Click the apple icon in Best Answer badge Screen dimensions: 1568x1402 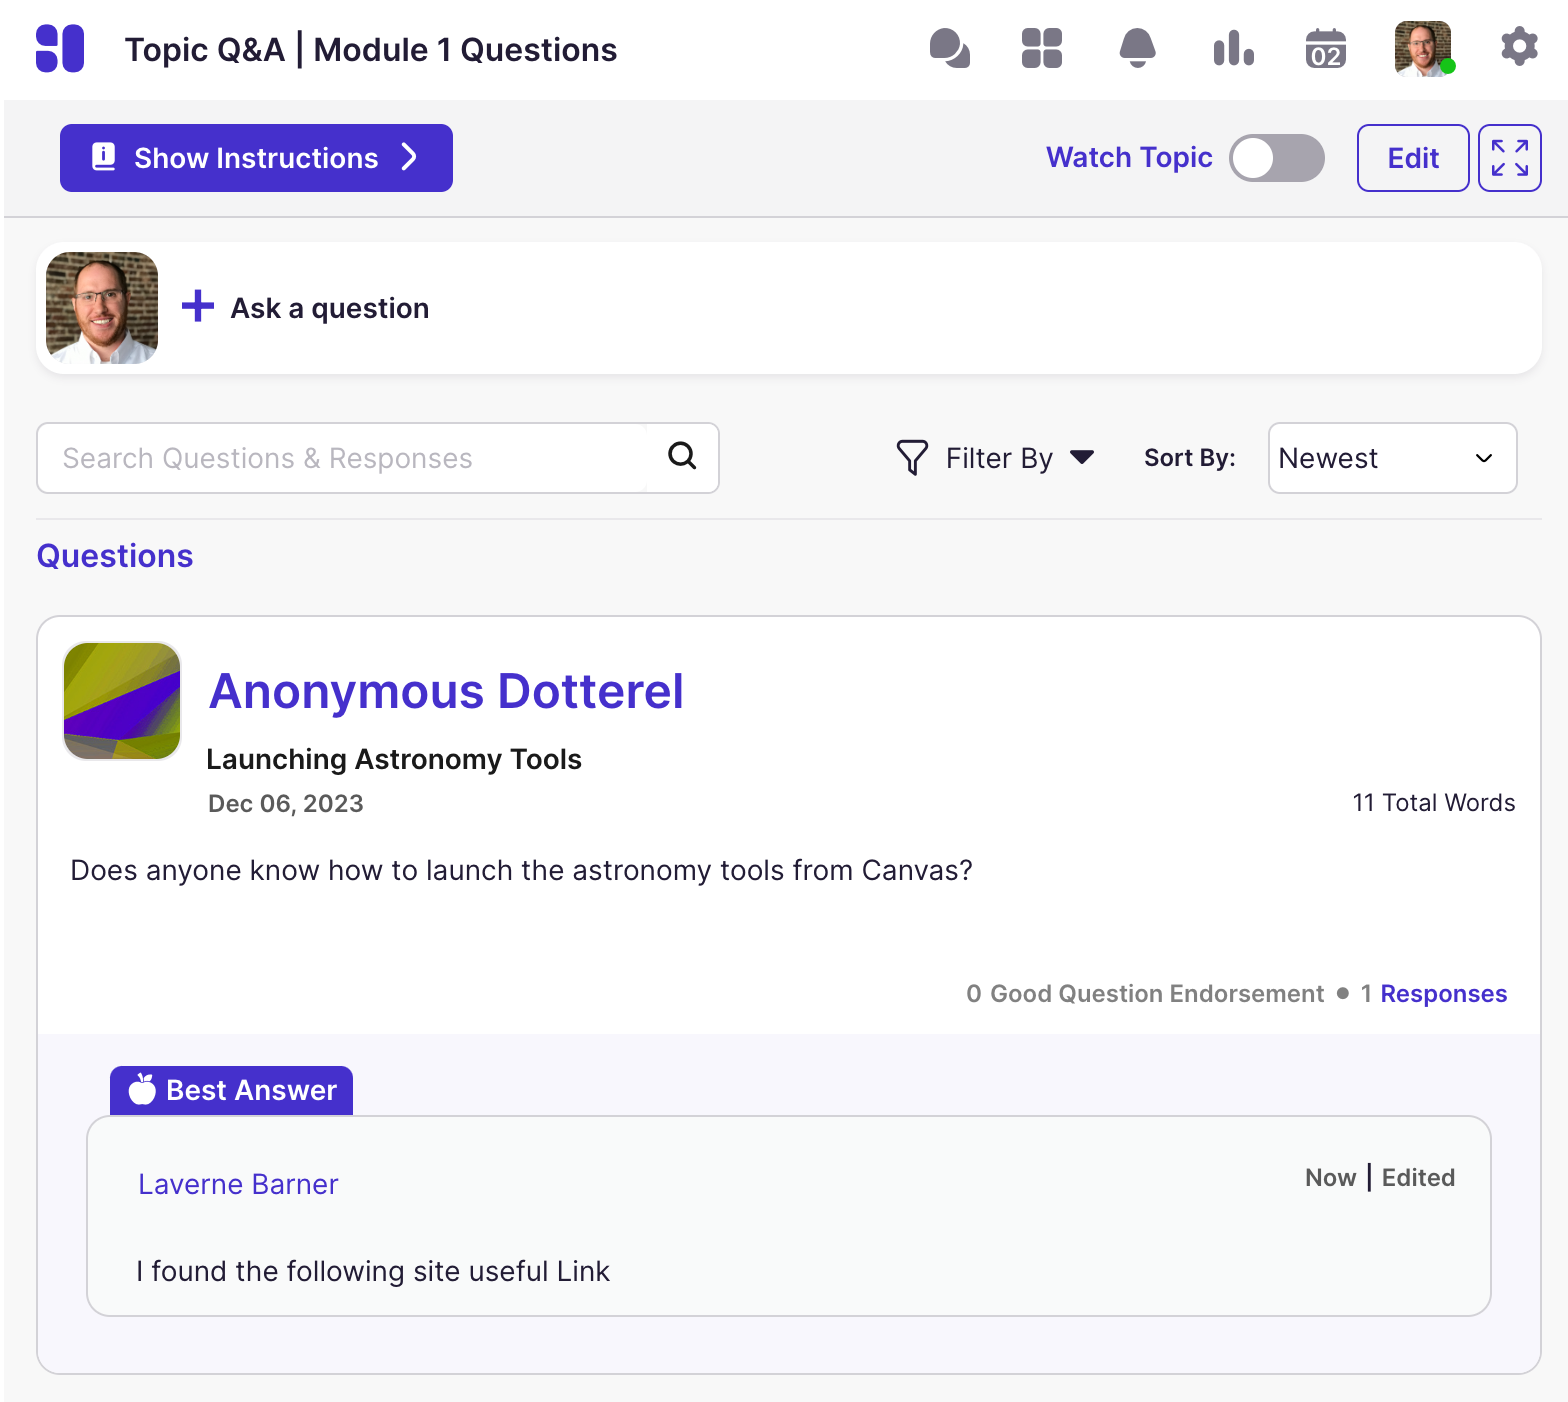pyautogui.click(x=143, y=1089)
